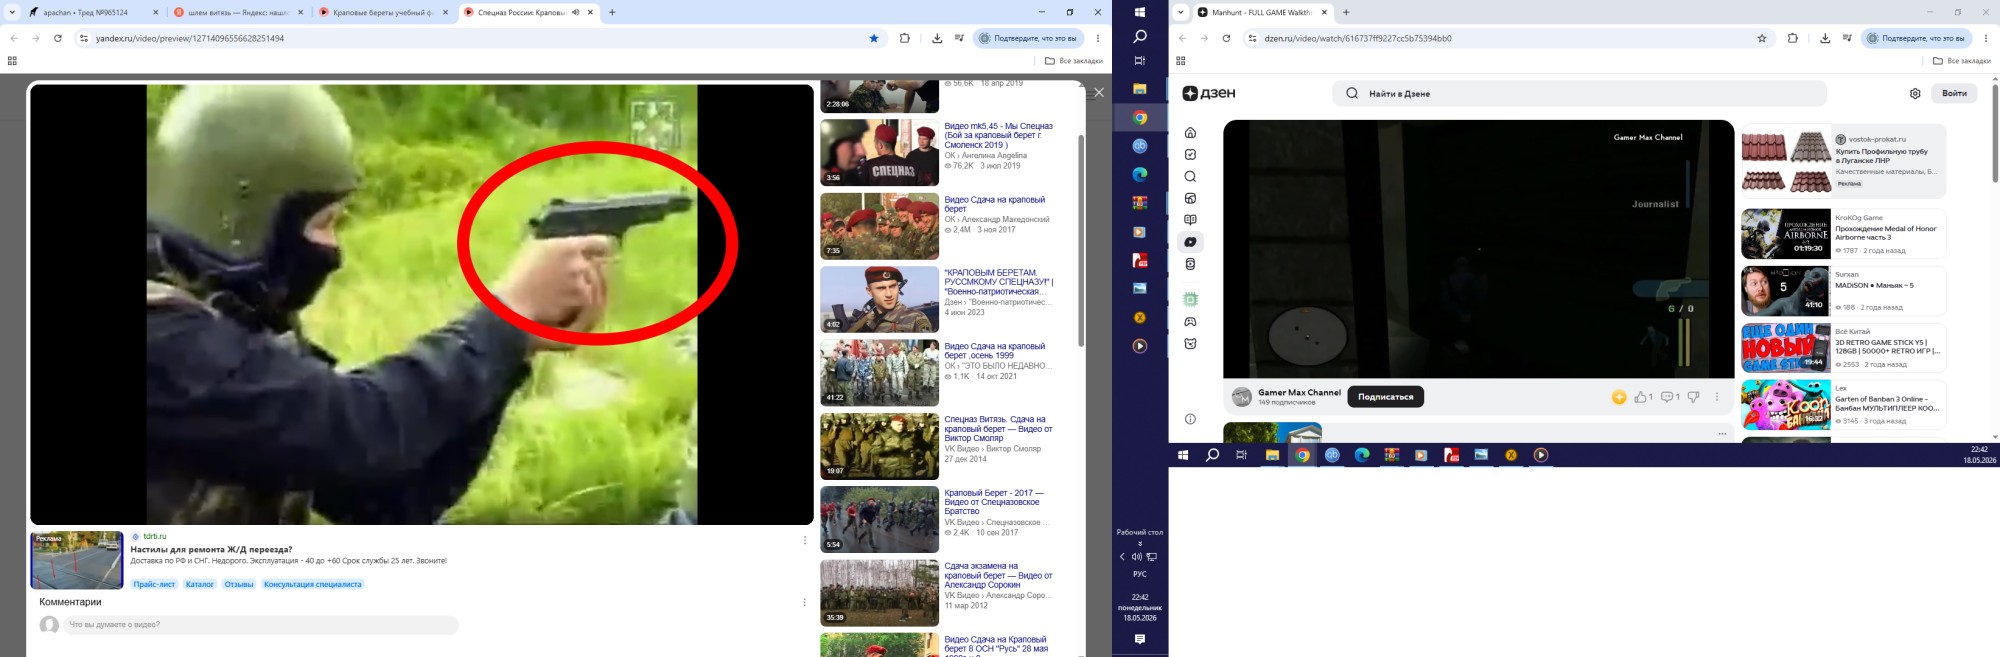The image size is (2000, 657).
Task: Select the highlighted video icon in Dzen sidebar
Action: 1190,242
